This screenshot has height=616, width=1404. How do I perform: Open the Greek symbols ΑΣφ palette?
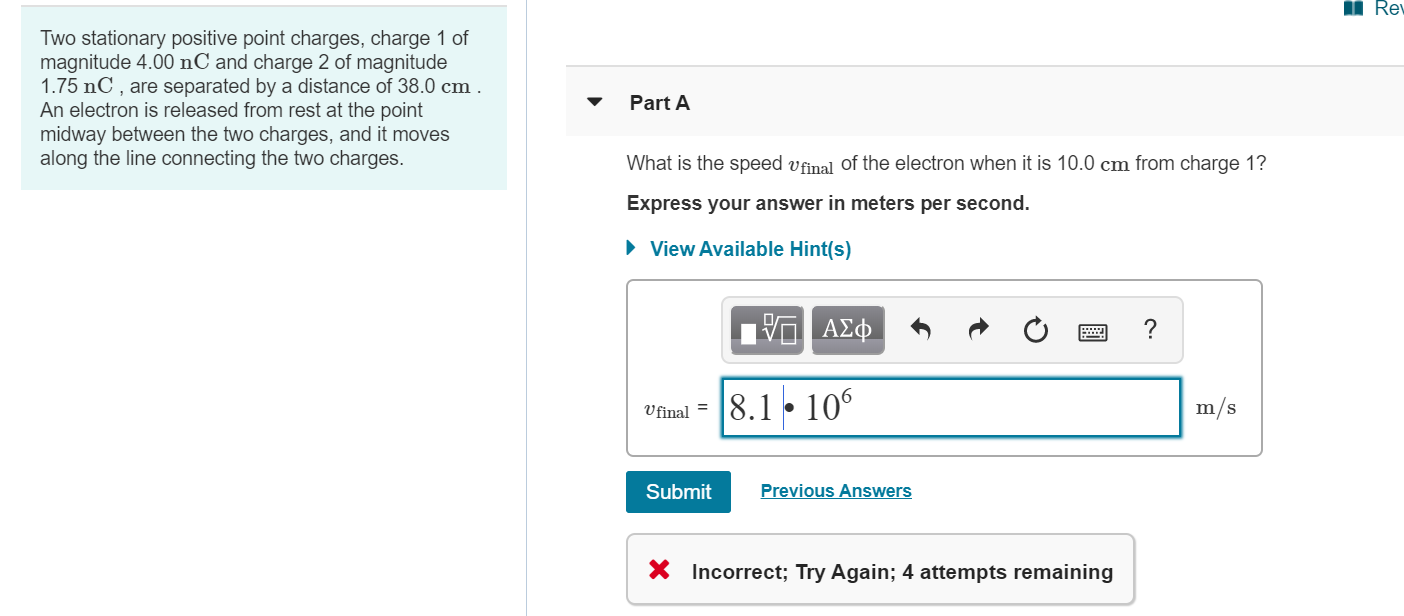click(847, 330)
